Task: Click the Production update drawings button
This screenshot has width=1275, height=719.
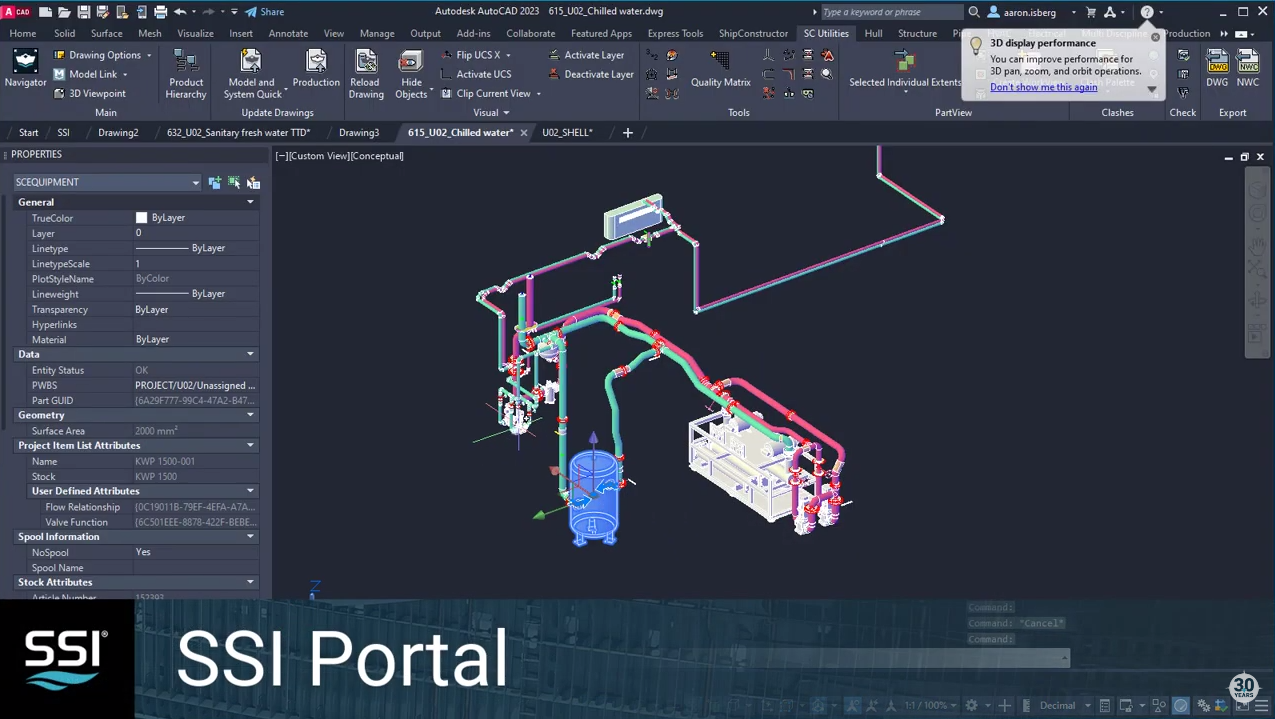Action: point(316,70)
